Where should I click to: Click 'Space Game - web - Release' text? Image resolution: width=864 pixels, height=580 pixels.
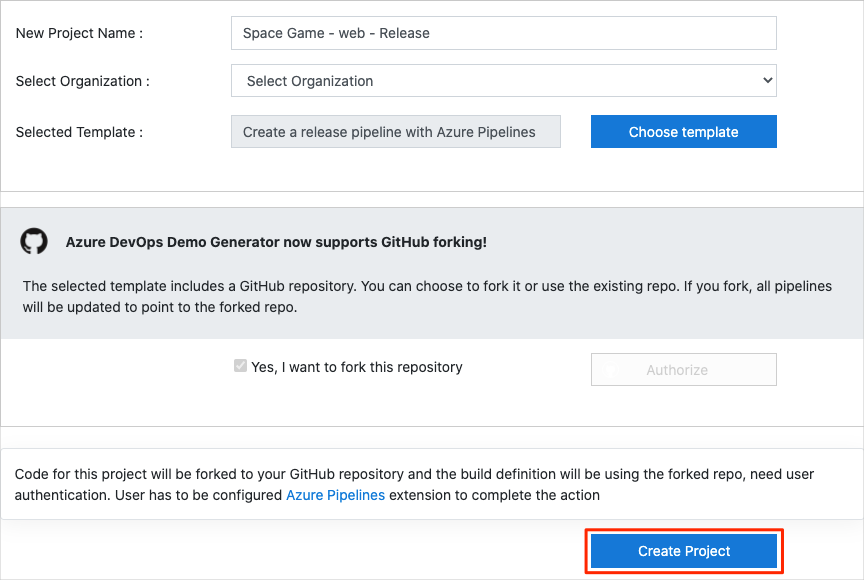[x=336, y=33]
